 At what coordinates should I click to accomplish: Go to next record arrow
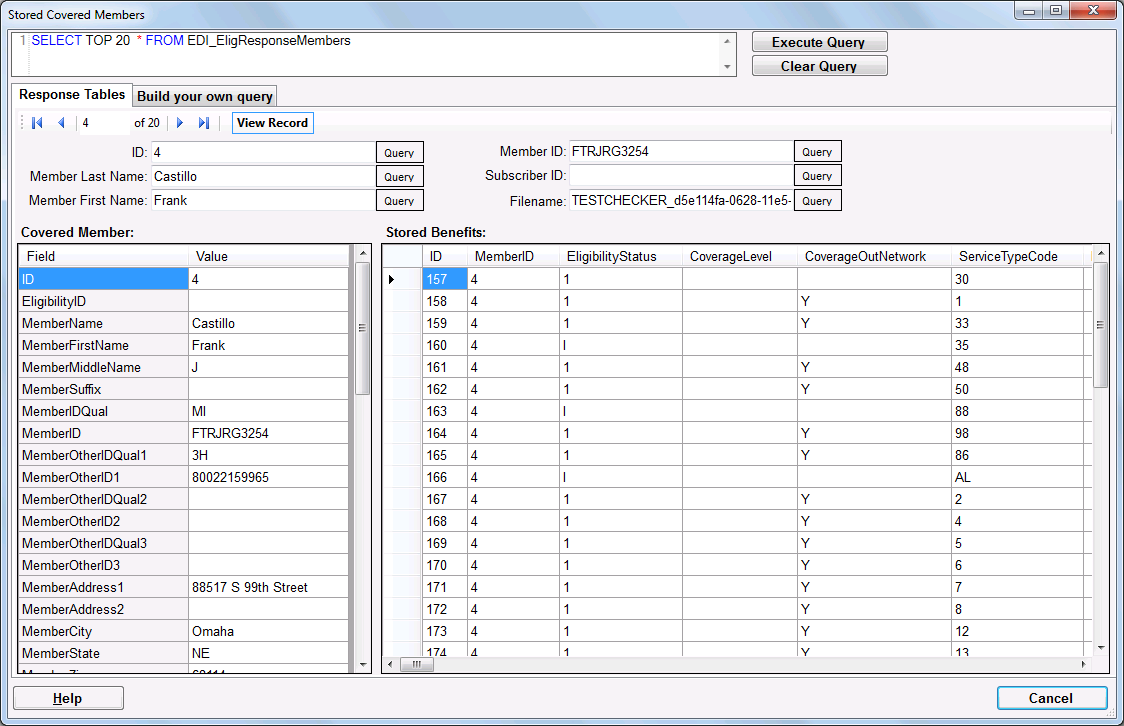[180, 123]
